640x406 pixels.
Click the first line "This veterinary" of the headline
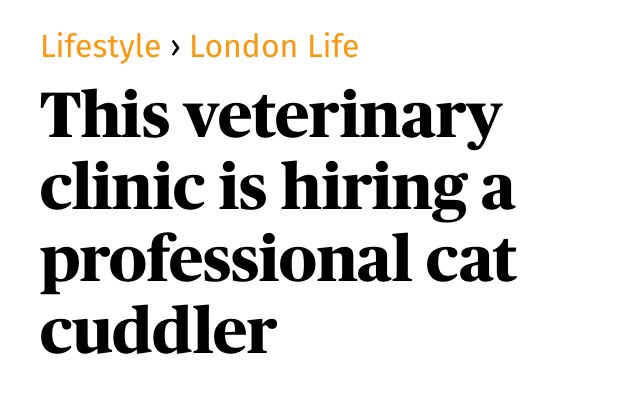(270, 117)
